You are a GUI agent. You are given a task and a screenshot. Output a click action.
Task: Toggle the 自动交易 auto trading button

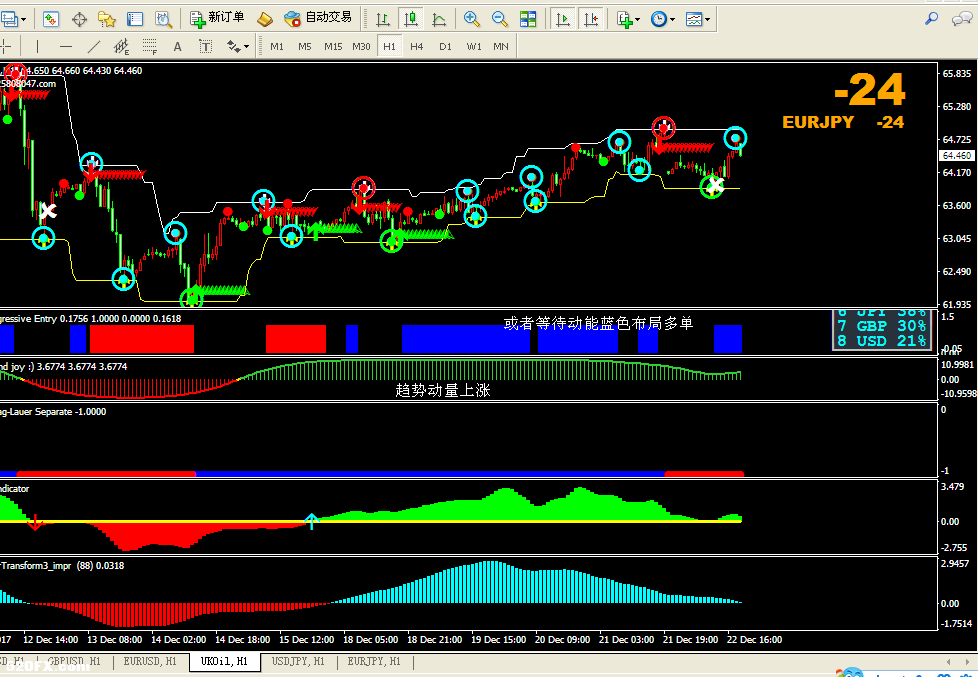(x=317, y=19)
